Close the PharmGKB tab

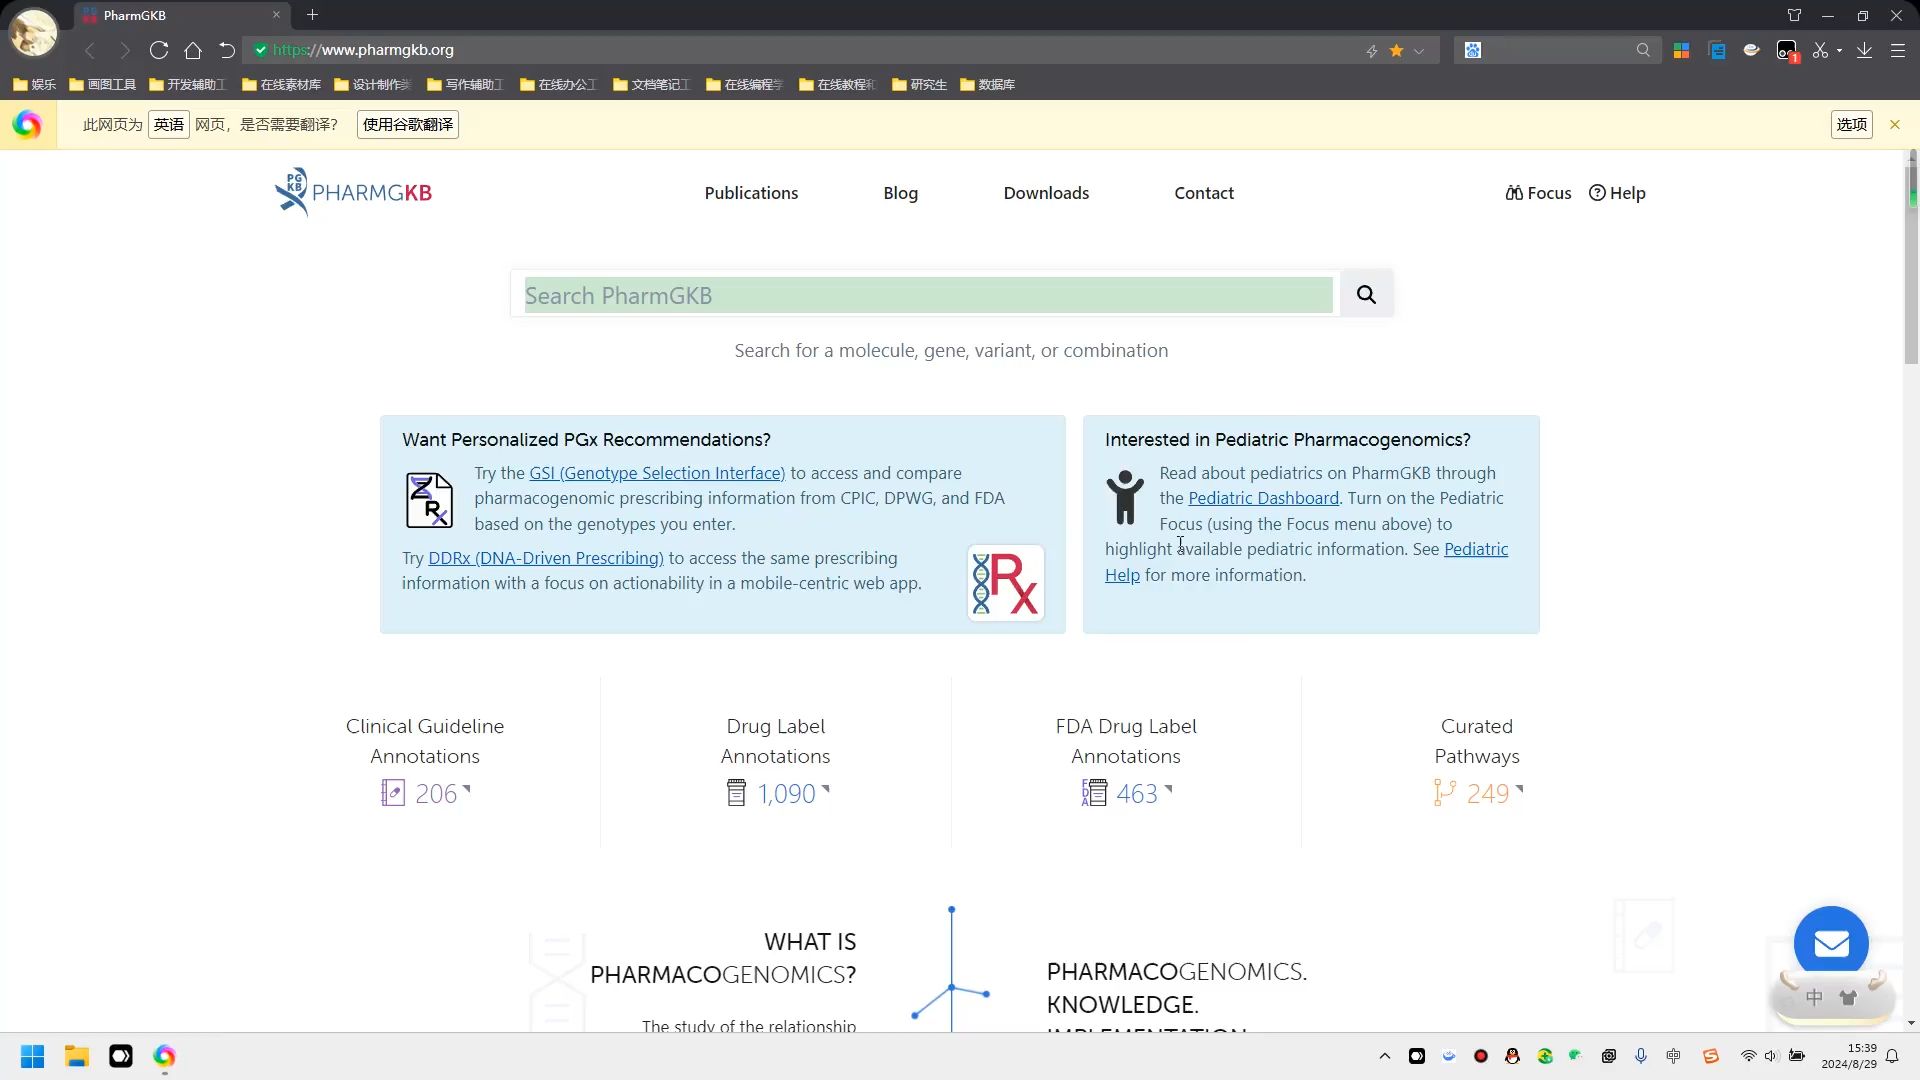(276, 15)
